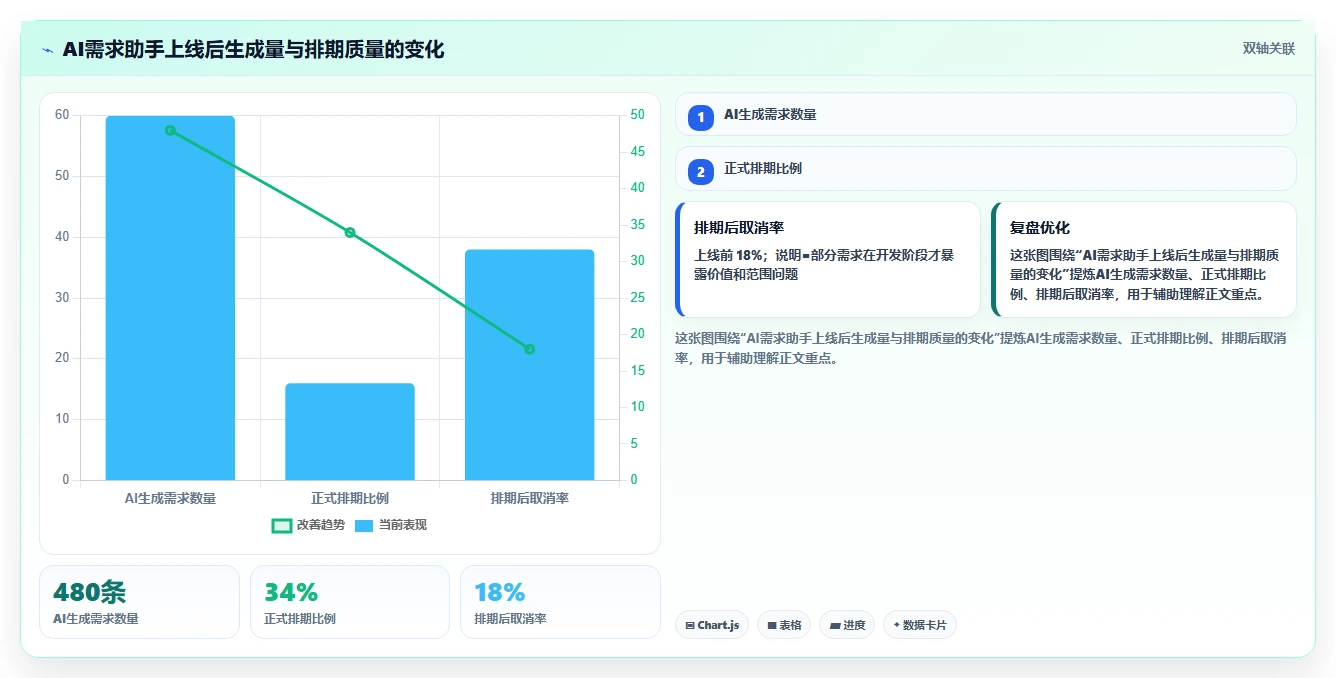The height and width of the screenshot is (678, 1336).
Task: Select step 2 正式排期比例 item
Action: (x=985, y=169)
